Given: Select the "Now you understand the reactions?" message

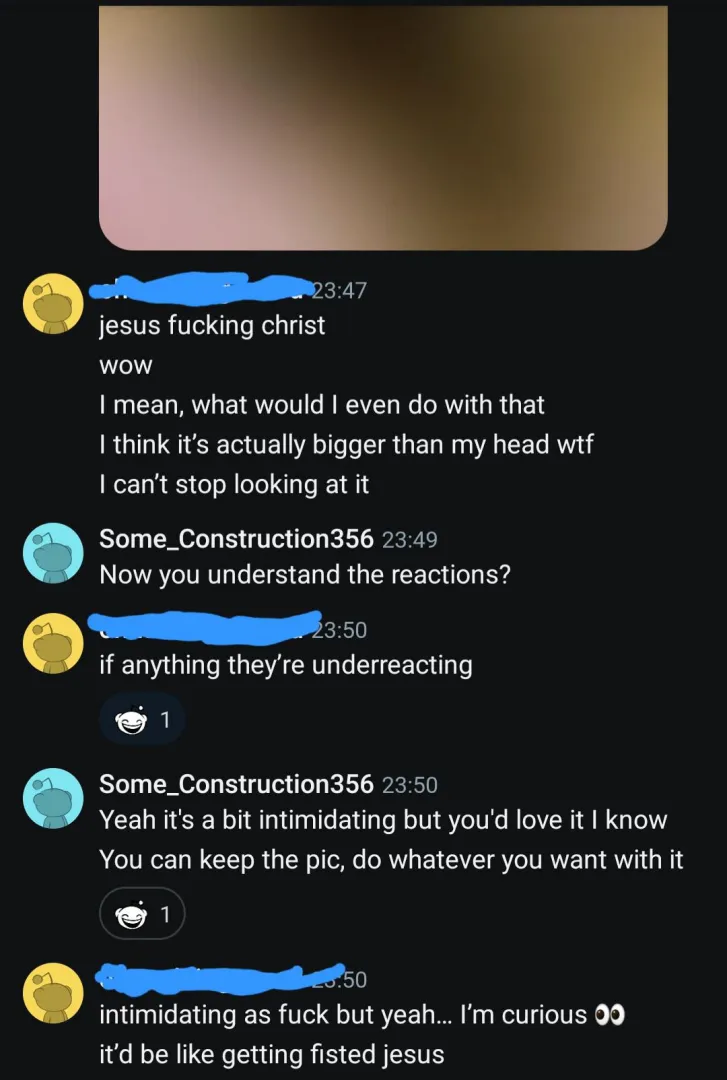Looking at the screenshot, I should point(304,576).
